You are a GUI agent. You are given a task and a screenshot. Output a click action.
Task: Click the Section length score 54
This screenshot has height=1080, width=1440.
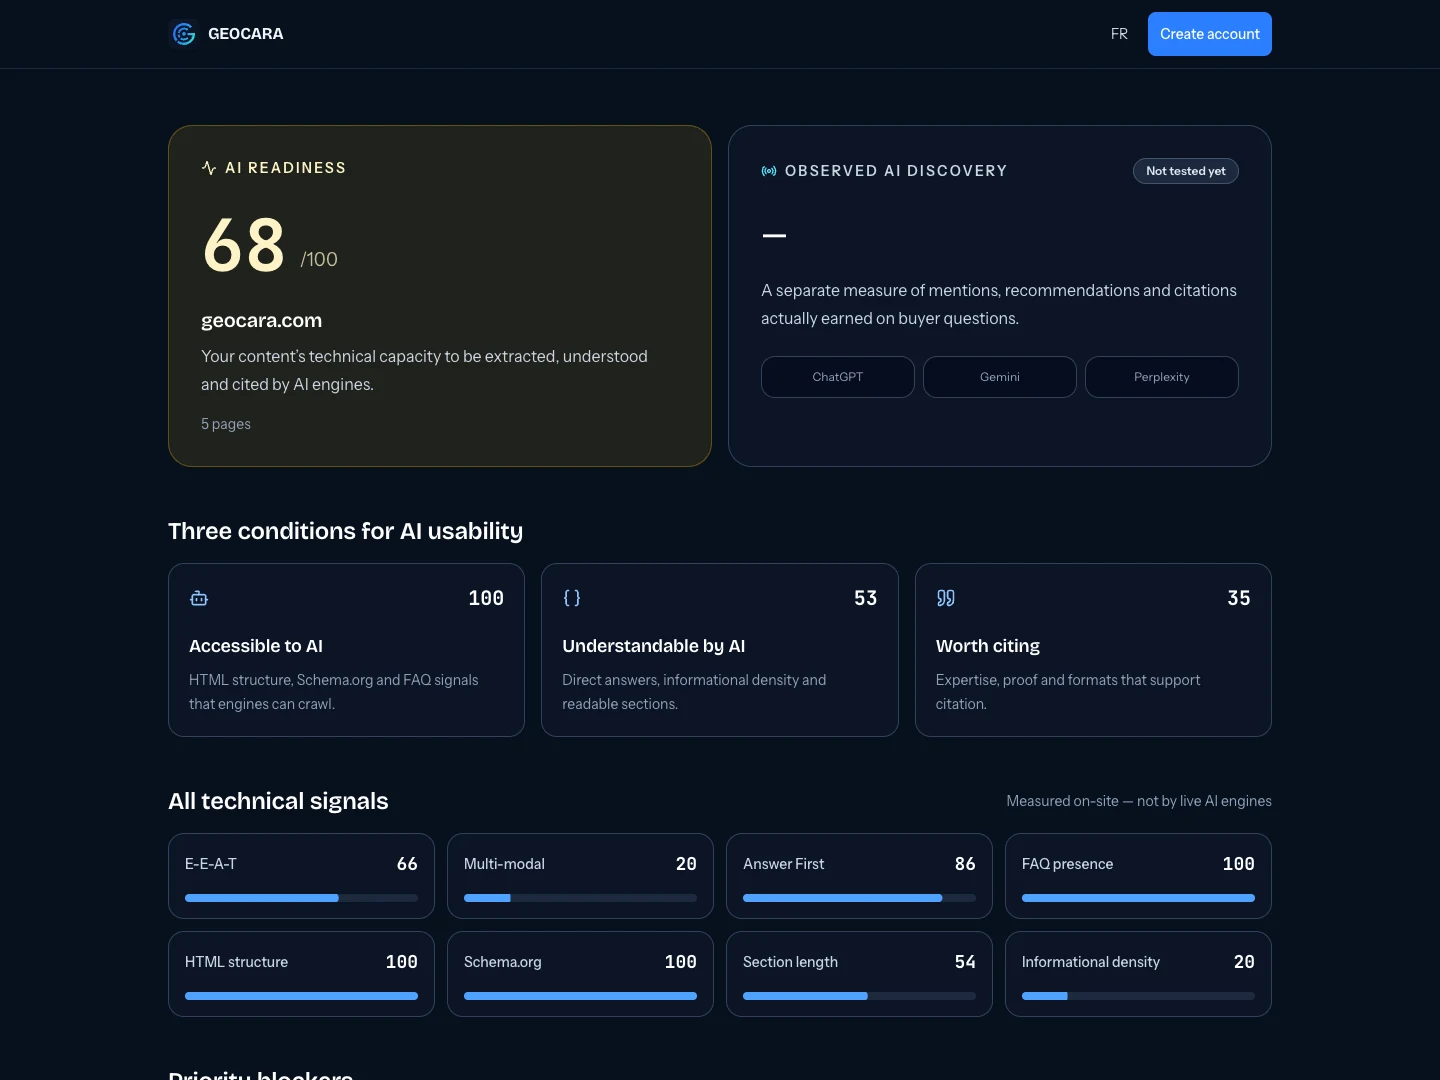point(965,962)
